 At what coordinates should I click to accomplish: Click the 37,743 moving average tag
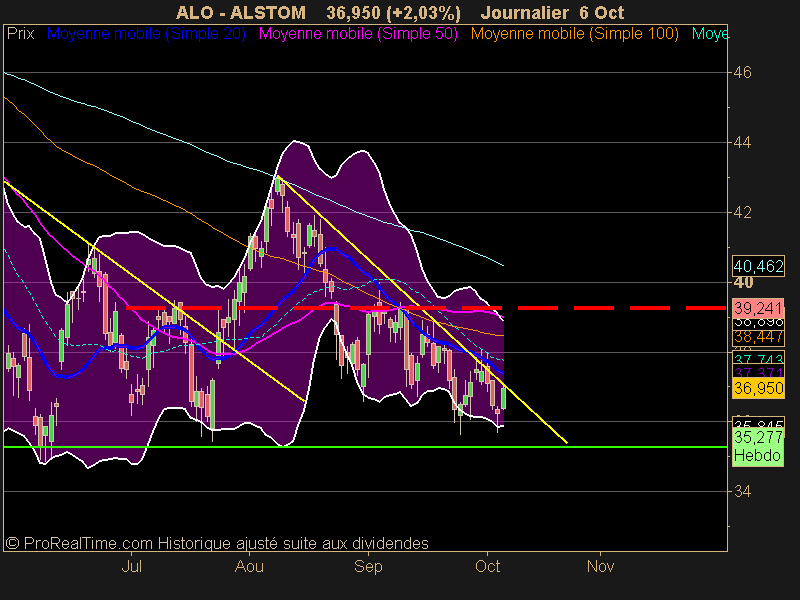(758, 359)
